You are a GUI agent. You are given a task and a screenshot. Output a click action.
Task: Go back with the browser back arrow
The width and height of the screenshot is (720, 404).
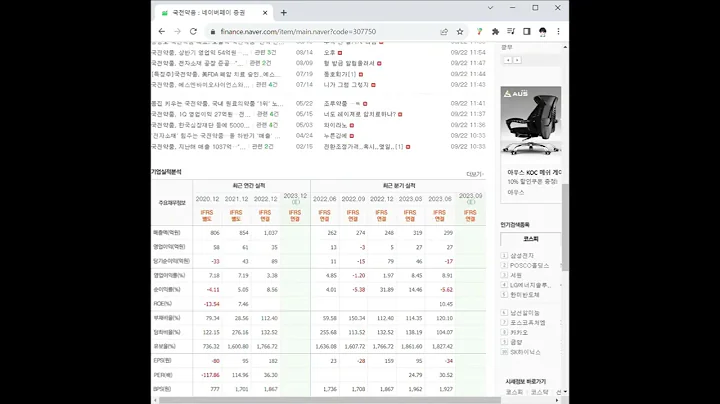(x=162, y=32)
